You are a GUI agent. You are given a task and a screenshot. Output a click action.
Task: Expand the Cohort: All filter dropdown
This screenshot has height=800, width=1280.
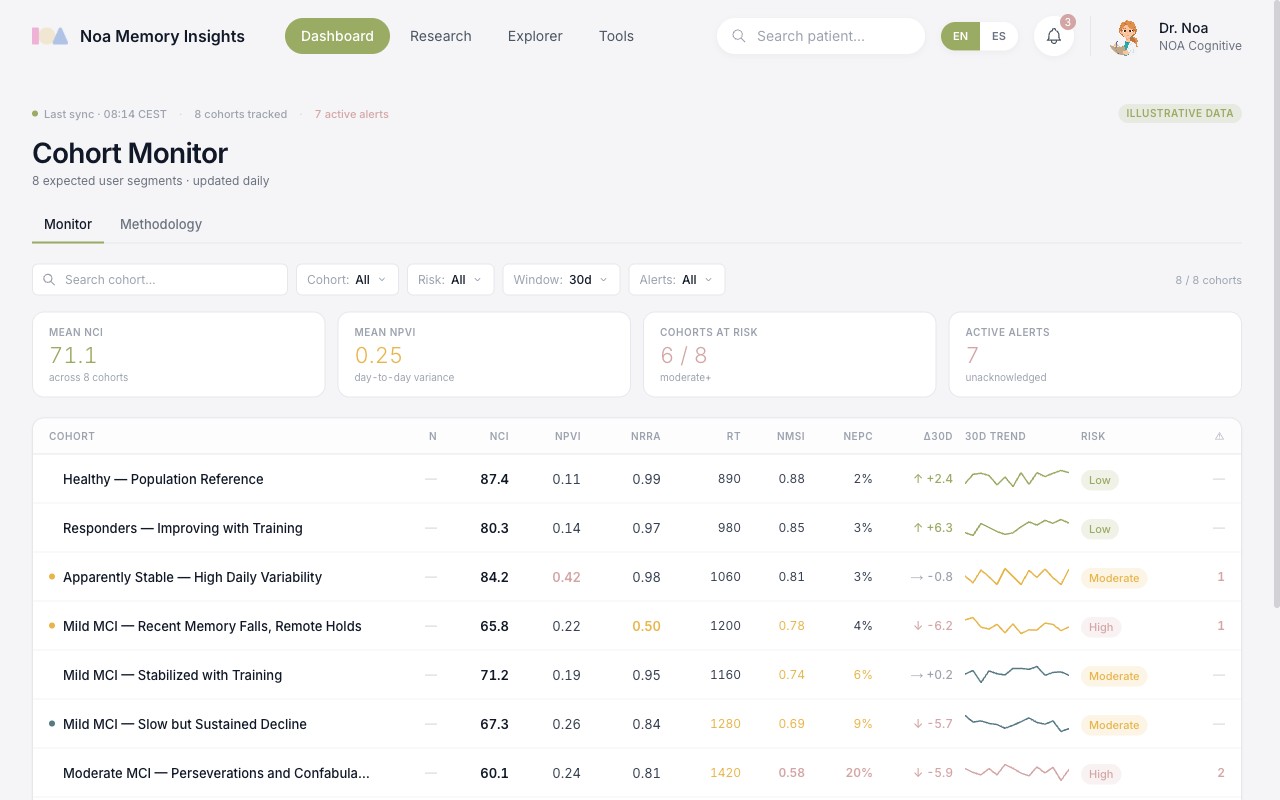[347, 280]
